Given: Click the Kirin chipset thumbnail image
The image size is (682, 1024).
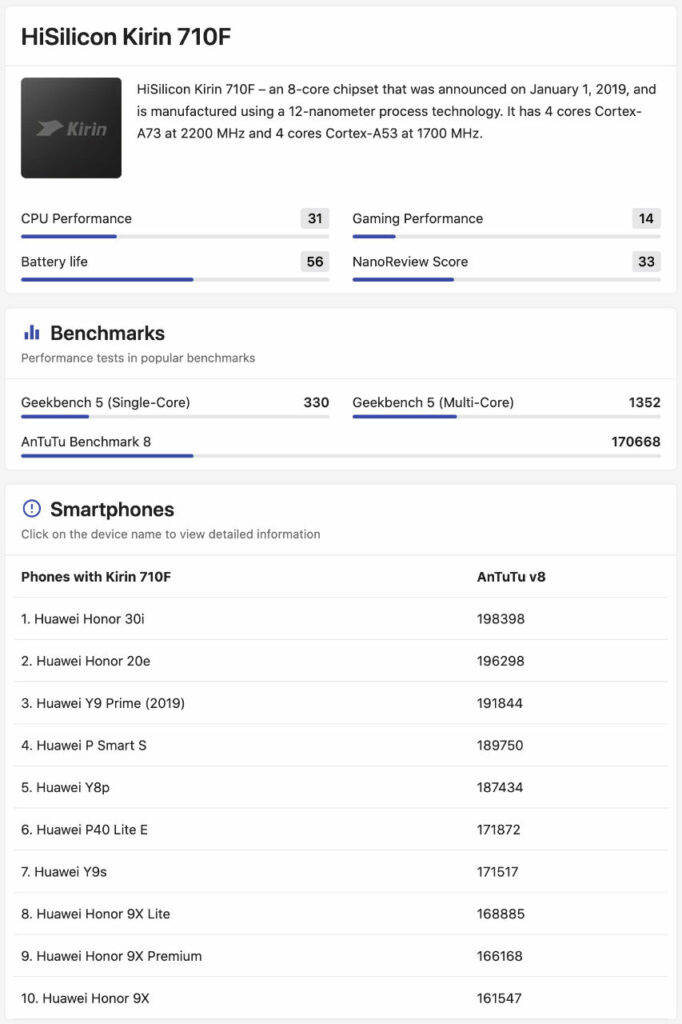Looking at the screenshot, I should click(x=71, y=128).
